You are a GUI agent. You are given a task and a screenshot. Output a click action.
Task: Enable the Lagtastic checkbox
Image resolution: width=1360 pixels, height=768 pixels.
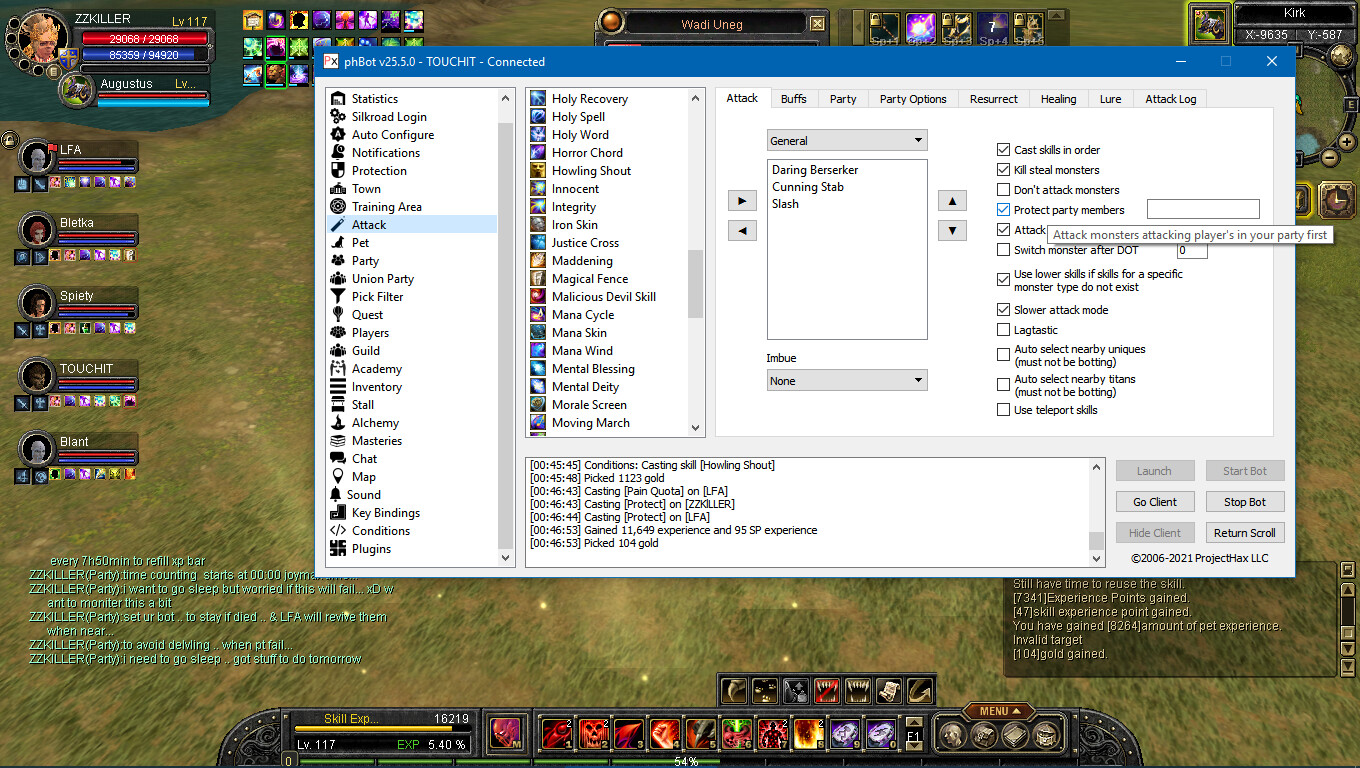(x=1004, y=330)
